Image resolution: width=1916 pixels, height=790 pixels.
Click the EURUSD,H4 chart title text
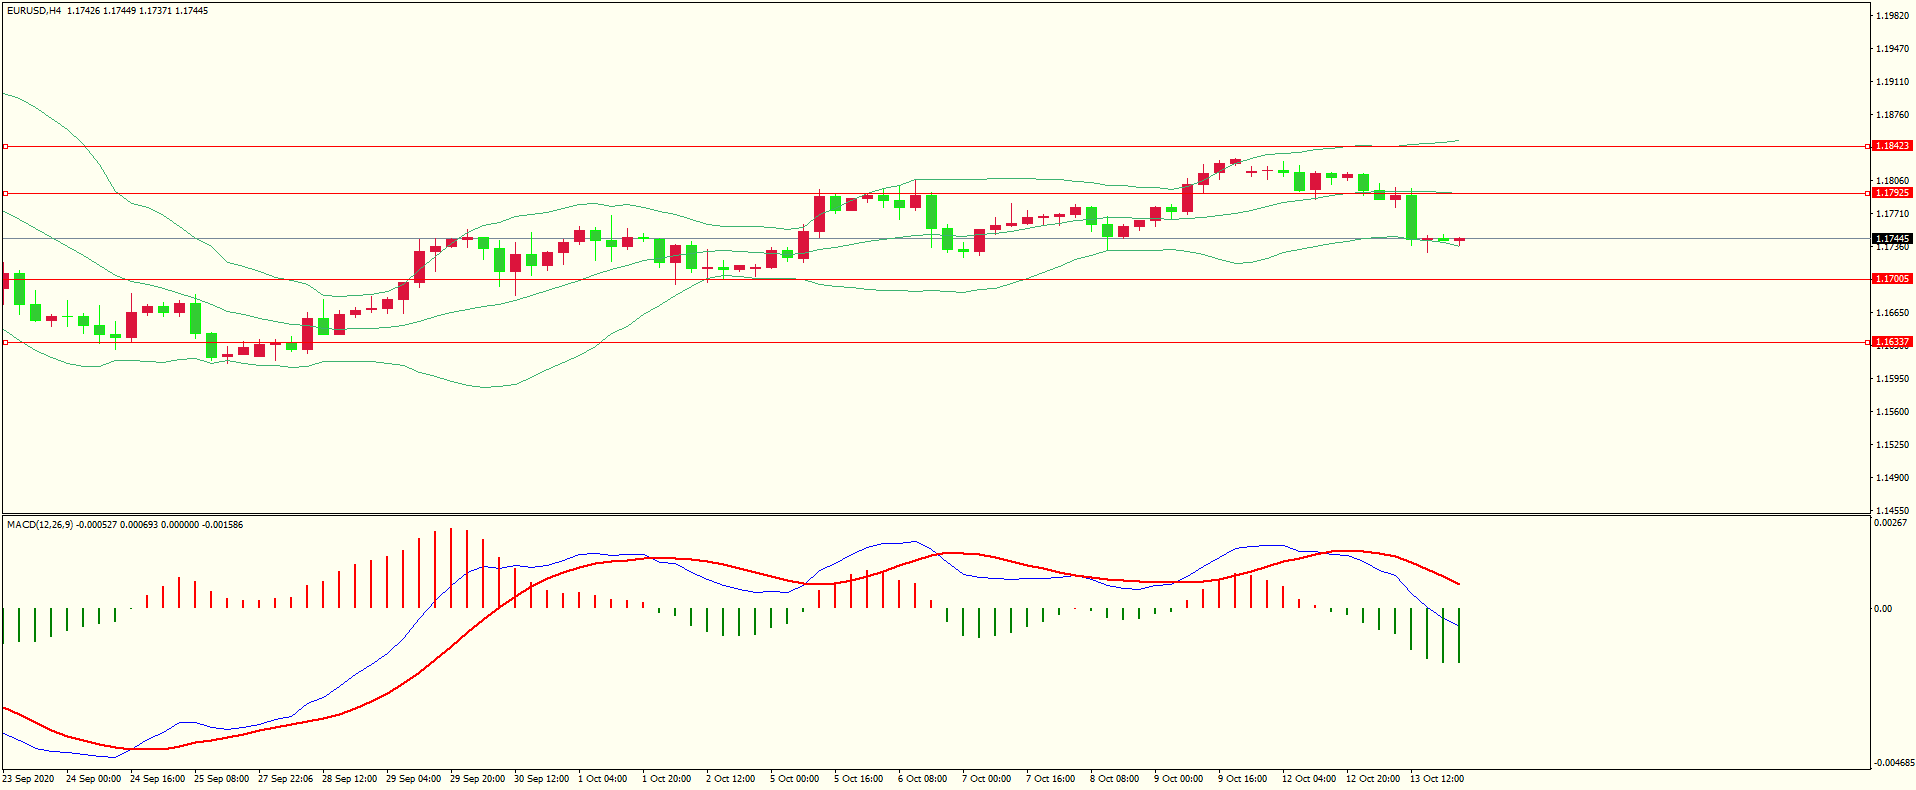34,11
